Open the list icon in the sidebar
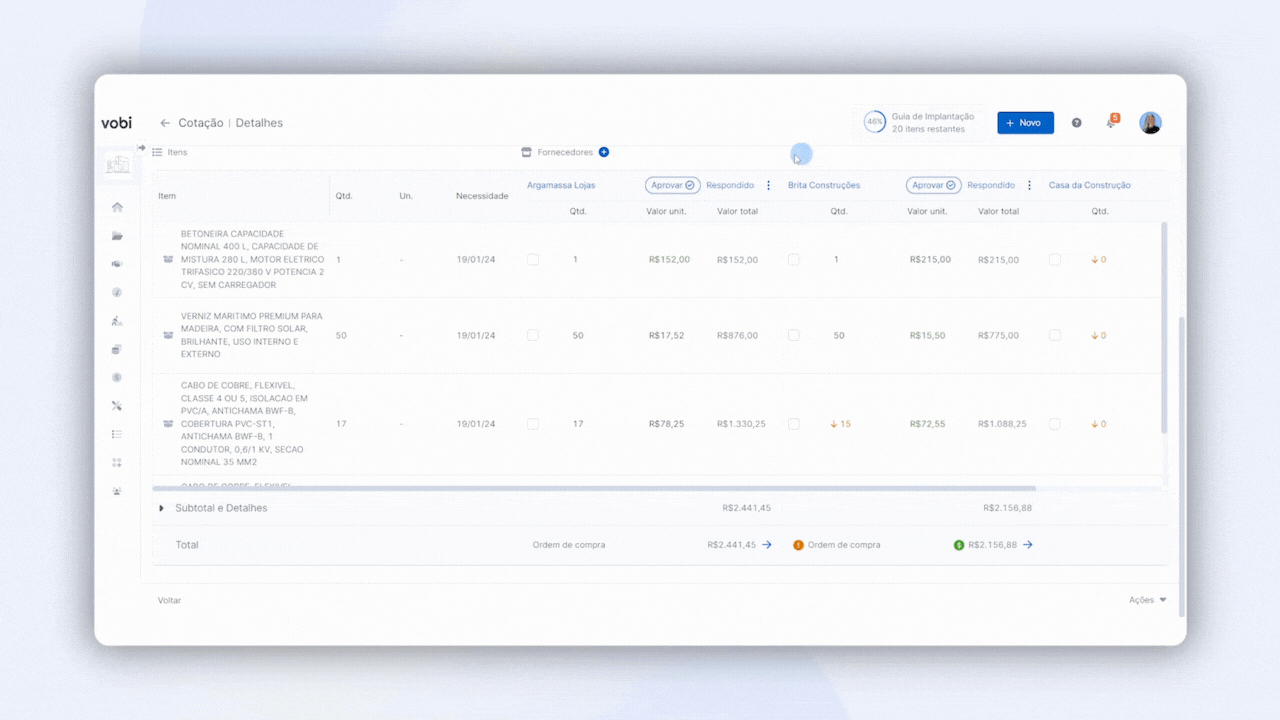 point(117,434)
